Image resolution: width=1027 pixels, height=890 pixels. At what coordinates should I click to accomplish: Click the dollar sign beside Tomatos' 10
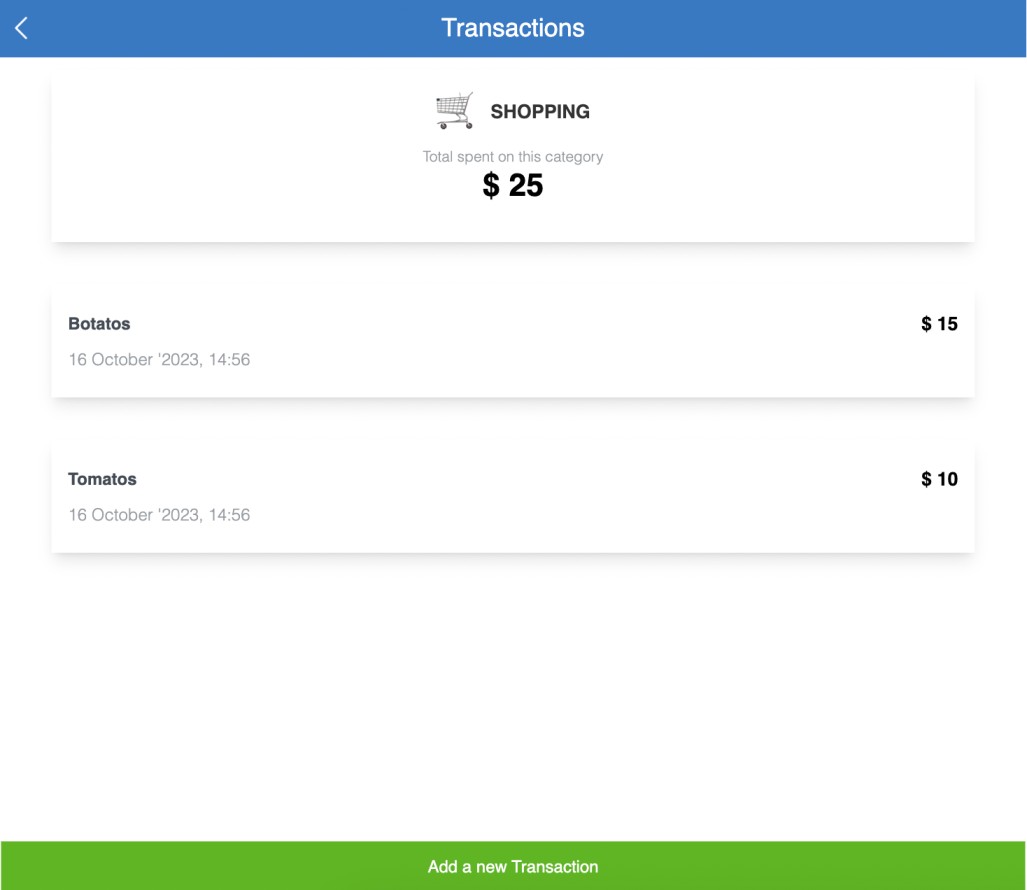click(x=926, y=479)
